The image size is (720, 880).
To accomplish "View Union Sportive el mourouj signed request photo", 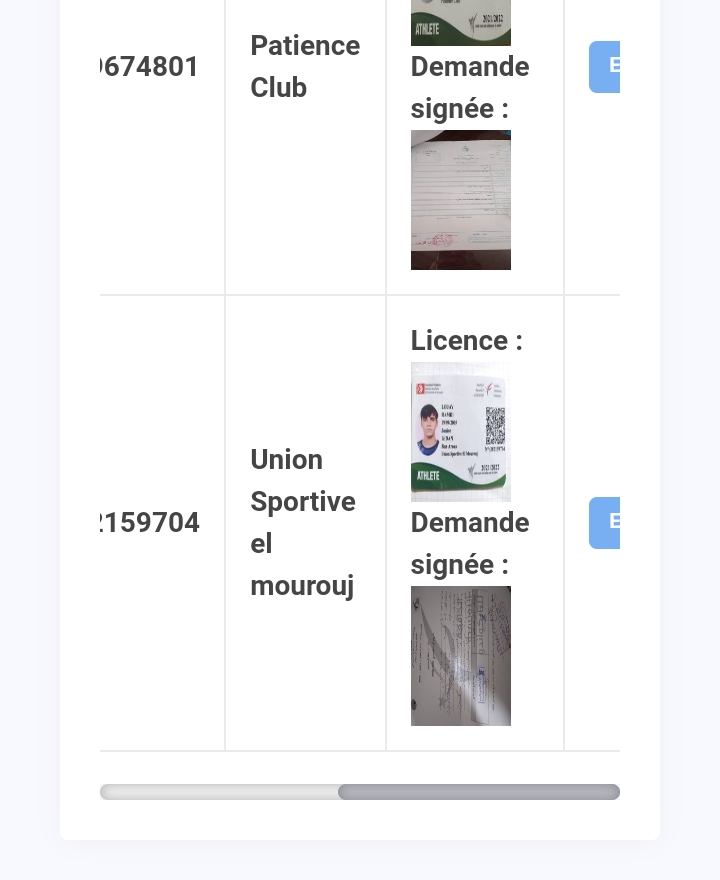I will [460, 655].
